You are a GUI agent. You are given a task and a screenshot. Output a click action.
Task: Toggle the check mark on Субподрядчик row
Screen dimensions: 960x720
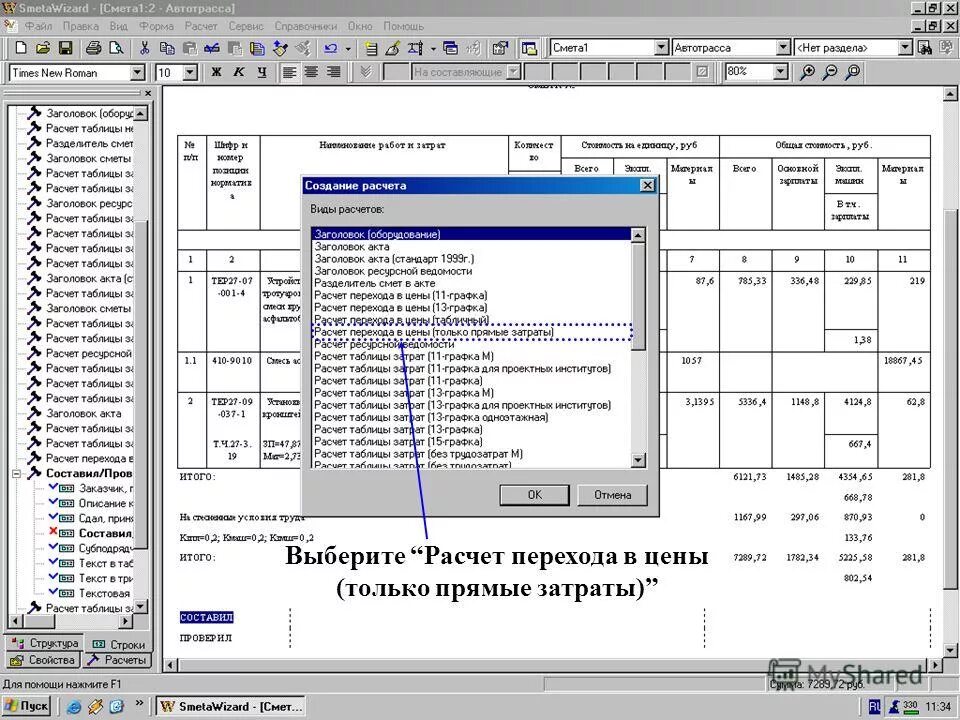(53, 548)
